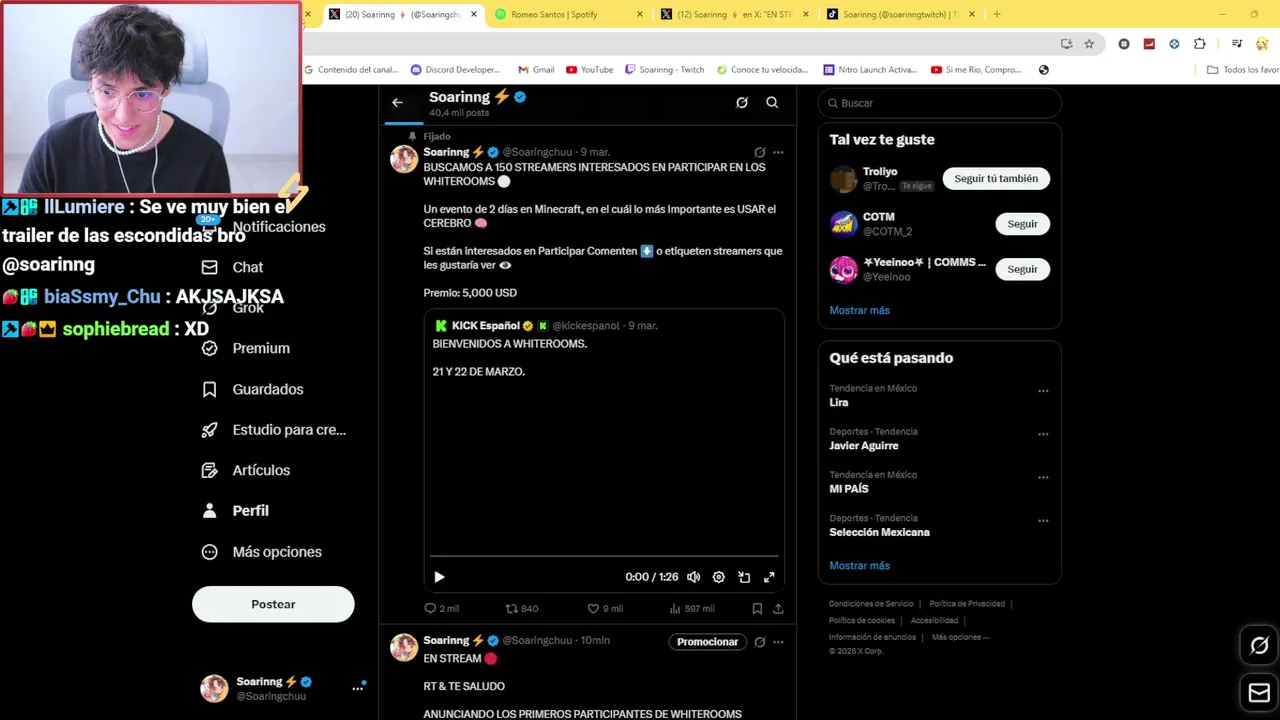Image resolution: width=1280 pixels, height=720 pixels.
Task: Seek along the video progress bar
Action: [x=604, y=556]
